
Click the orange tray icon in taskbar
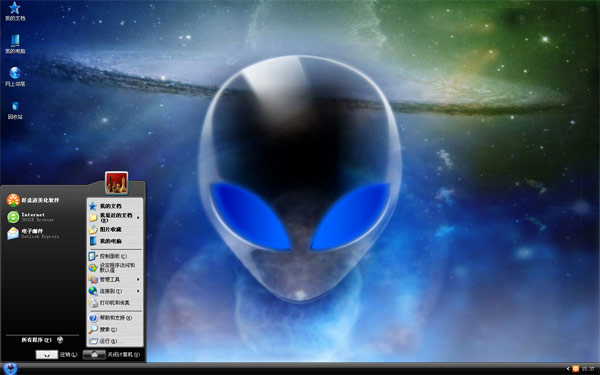[576, 369]
